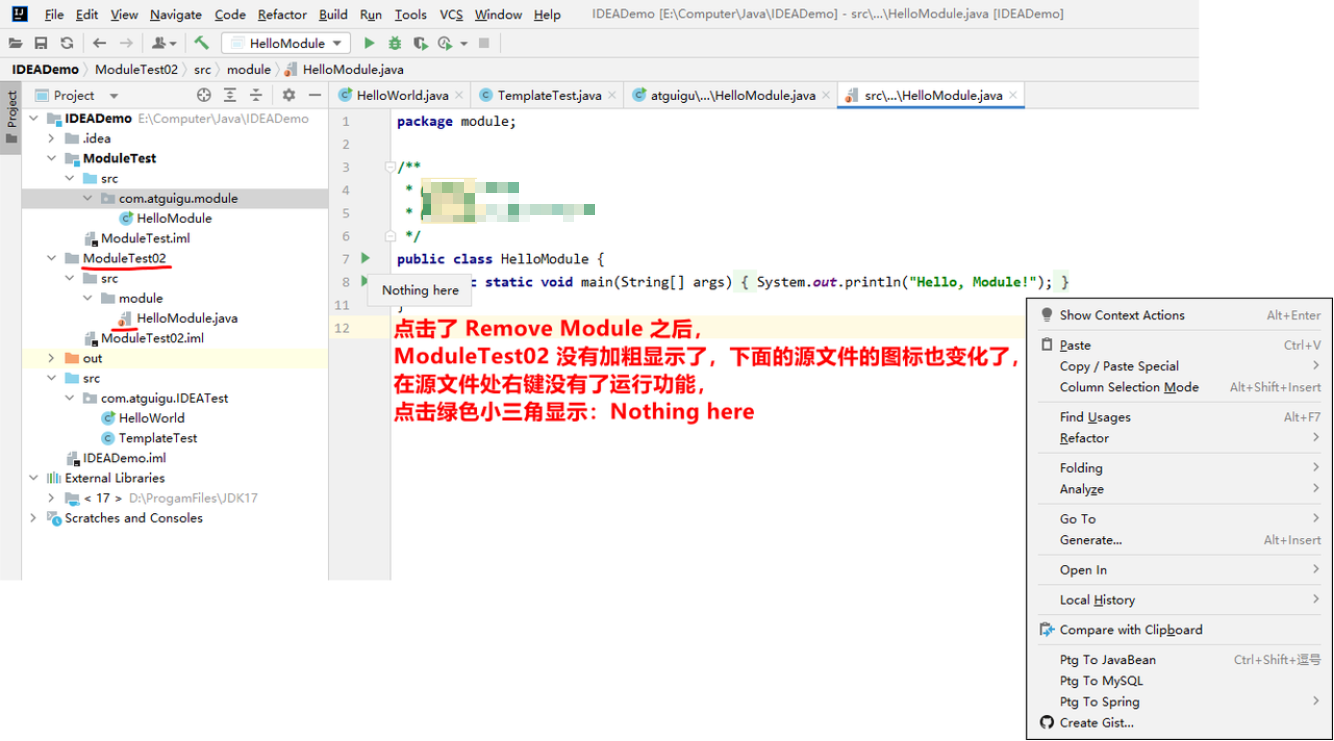
Task: Open the Tools menu
Action: (411, 15)
